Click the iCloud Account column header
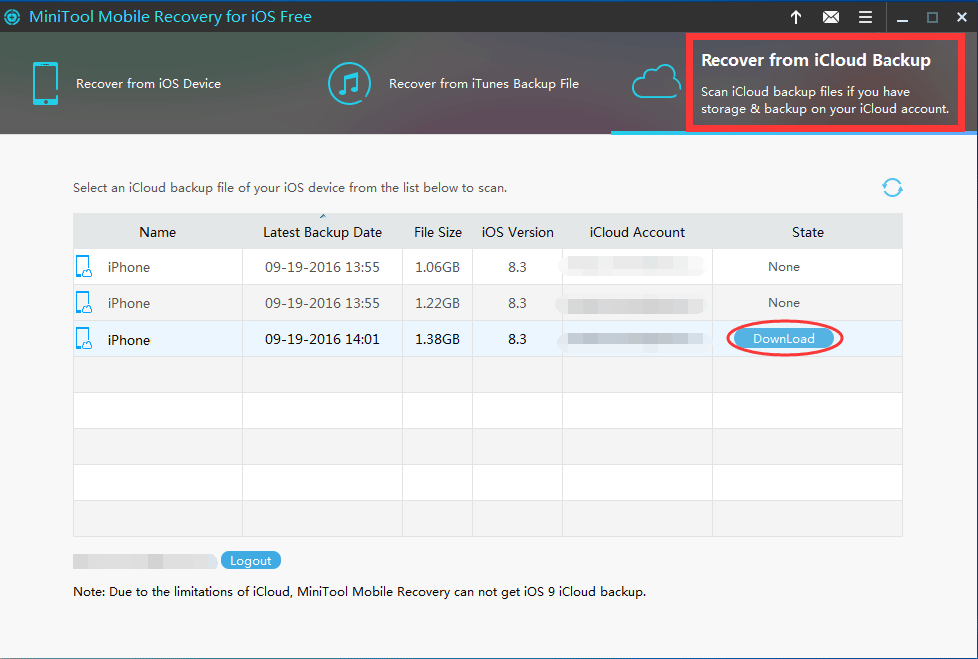 point(637,232)
